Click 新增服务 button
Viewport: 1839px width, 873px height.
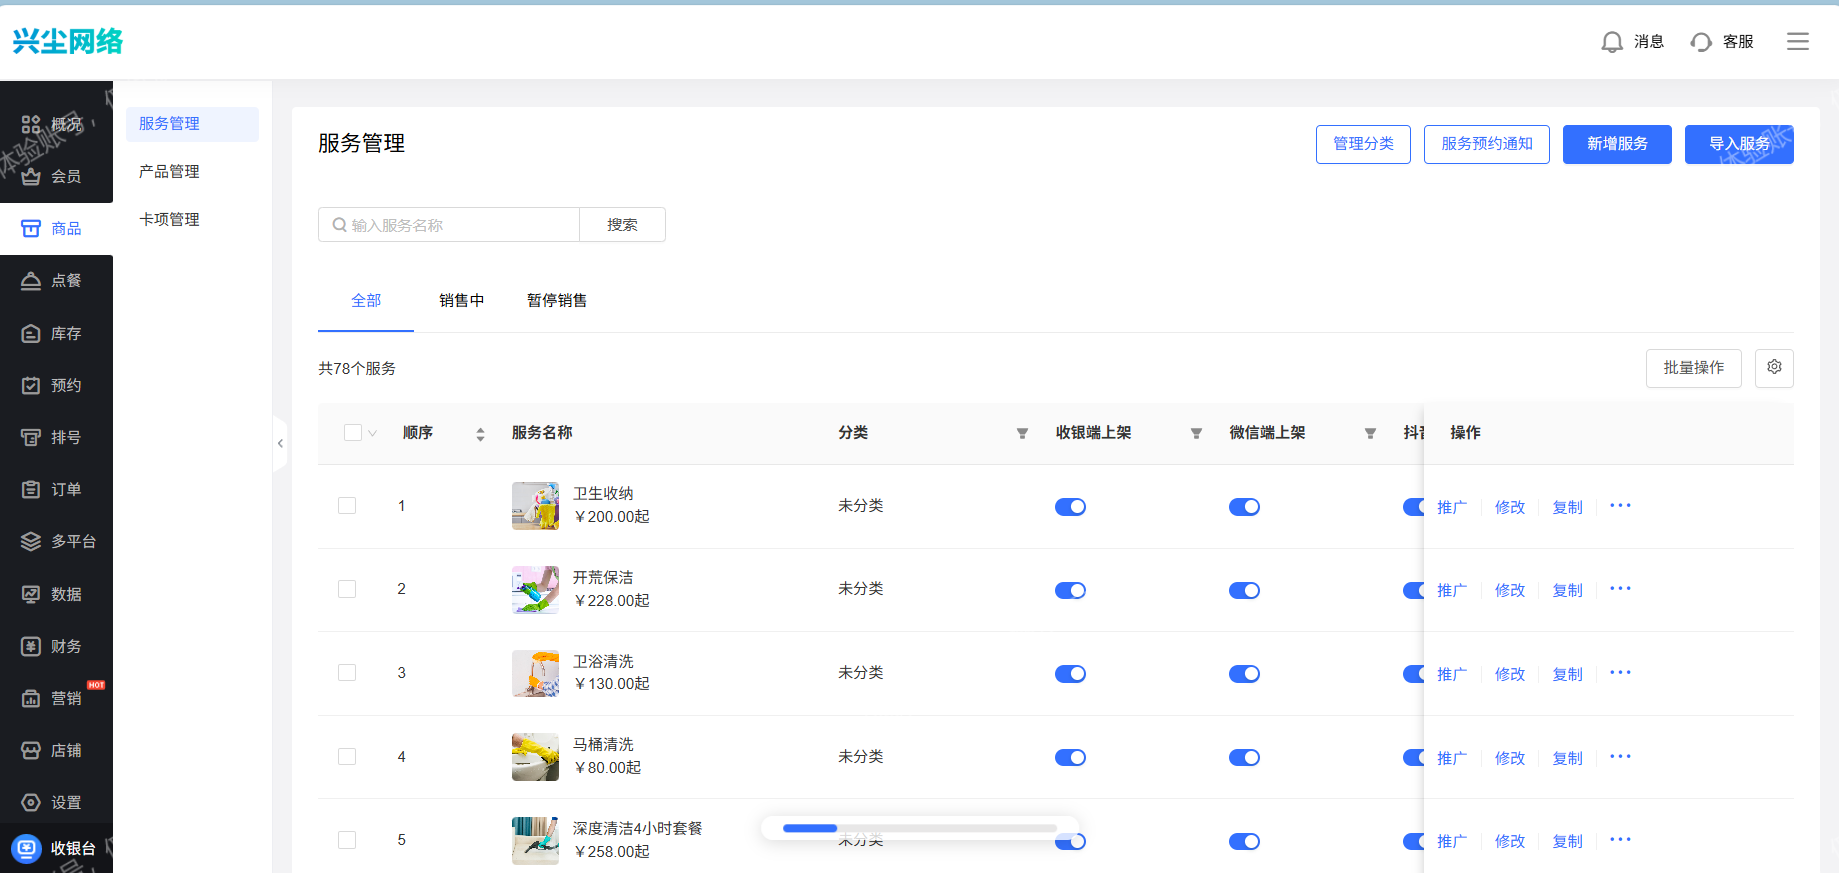coord(1617,144)
